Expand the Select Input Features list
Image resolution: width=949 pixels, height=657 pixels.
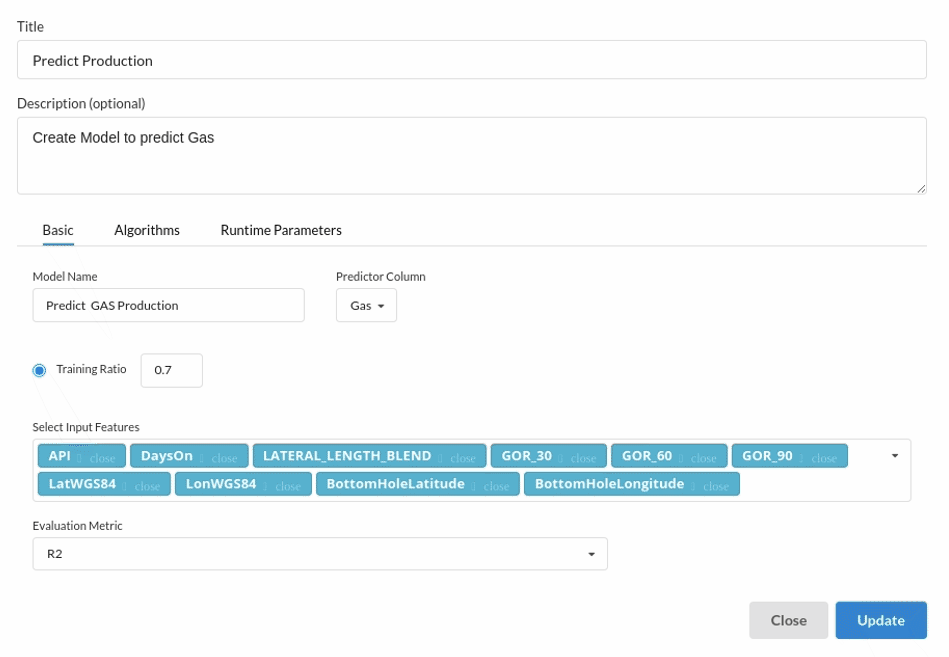tap(894, 456)
